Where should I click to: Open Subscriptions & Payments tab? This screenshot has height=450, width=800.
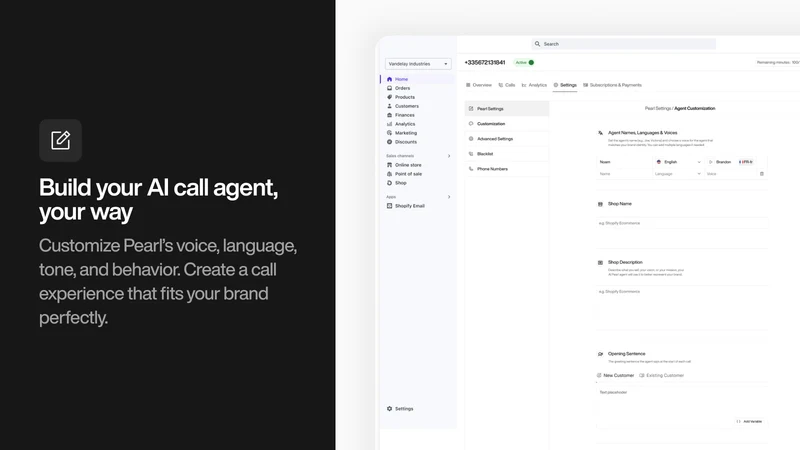(x=612, y=85)
